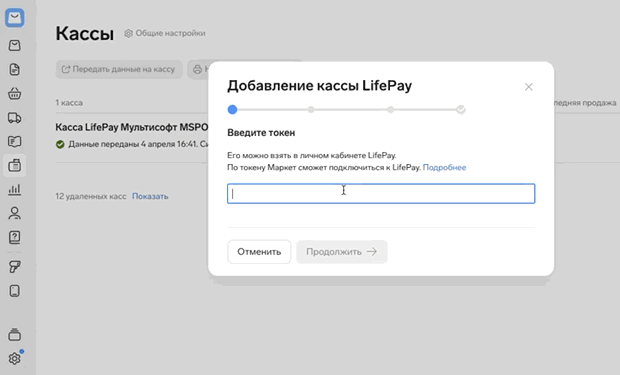Image resolution: width=620 pixels, height=375 pixels.
Task: Click the Продолжить button
Action: tap(342, 252)
